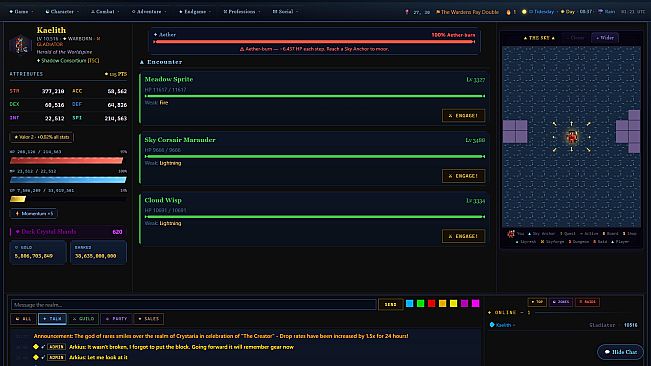Viewport: 651px width, 366px height.
Task: Click the flame streak icon
Action: (509, 12)
